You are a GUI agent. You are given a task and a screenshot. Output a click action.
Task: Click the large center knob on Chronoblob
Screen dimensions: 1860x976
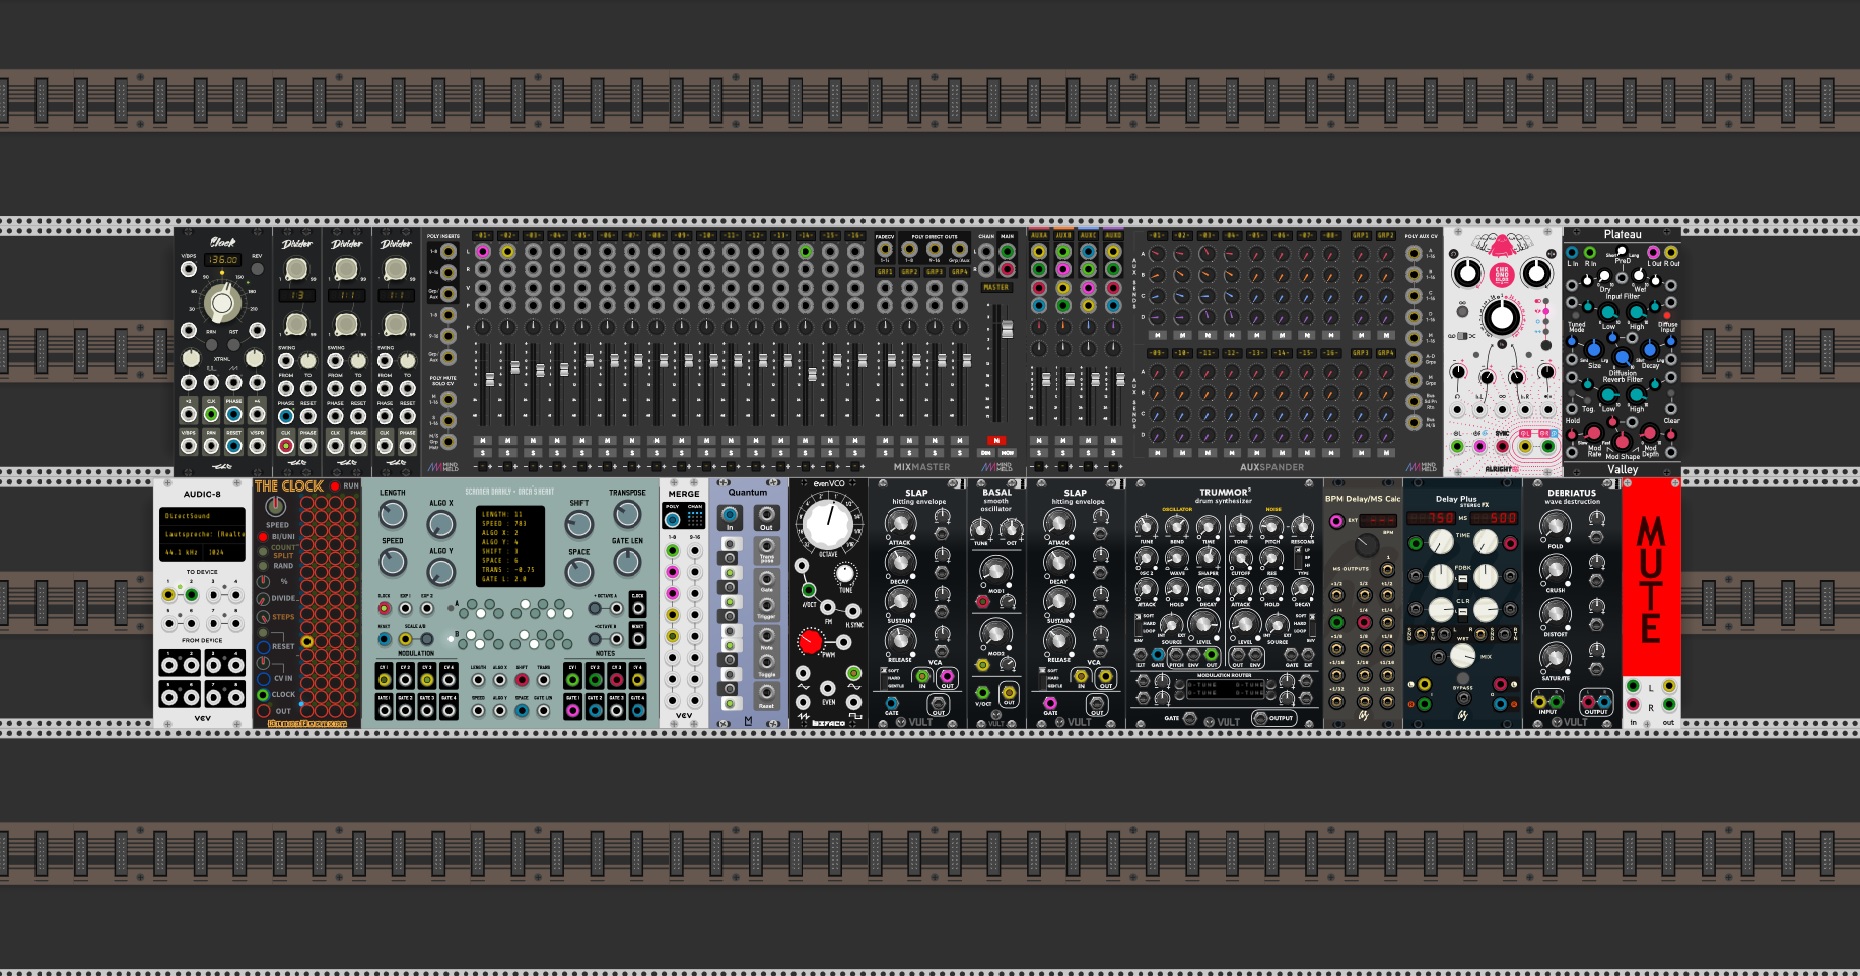coord(1502,316)
